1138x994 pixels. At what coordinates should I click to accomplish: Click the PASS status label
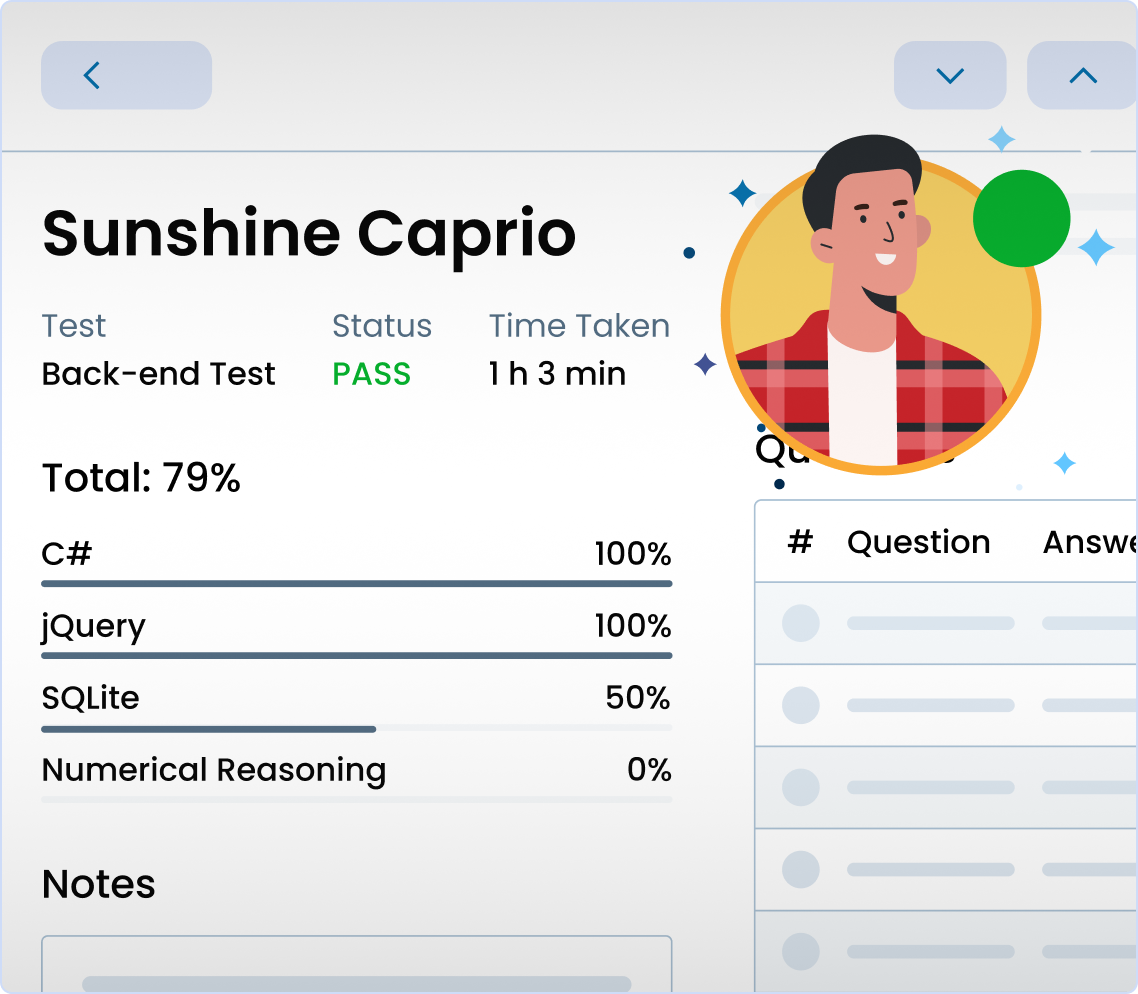pyautogui.click(x=371, y=374)
